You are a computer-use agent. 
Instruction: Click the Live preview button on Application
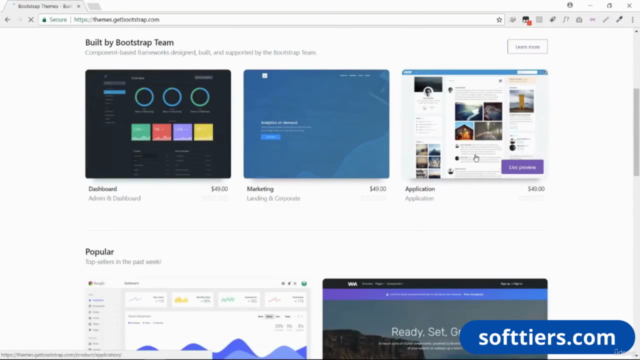[522, 167]
